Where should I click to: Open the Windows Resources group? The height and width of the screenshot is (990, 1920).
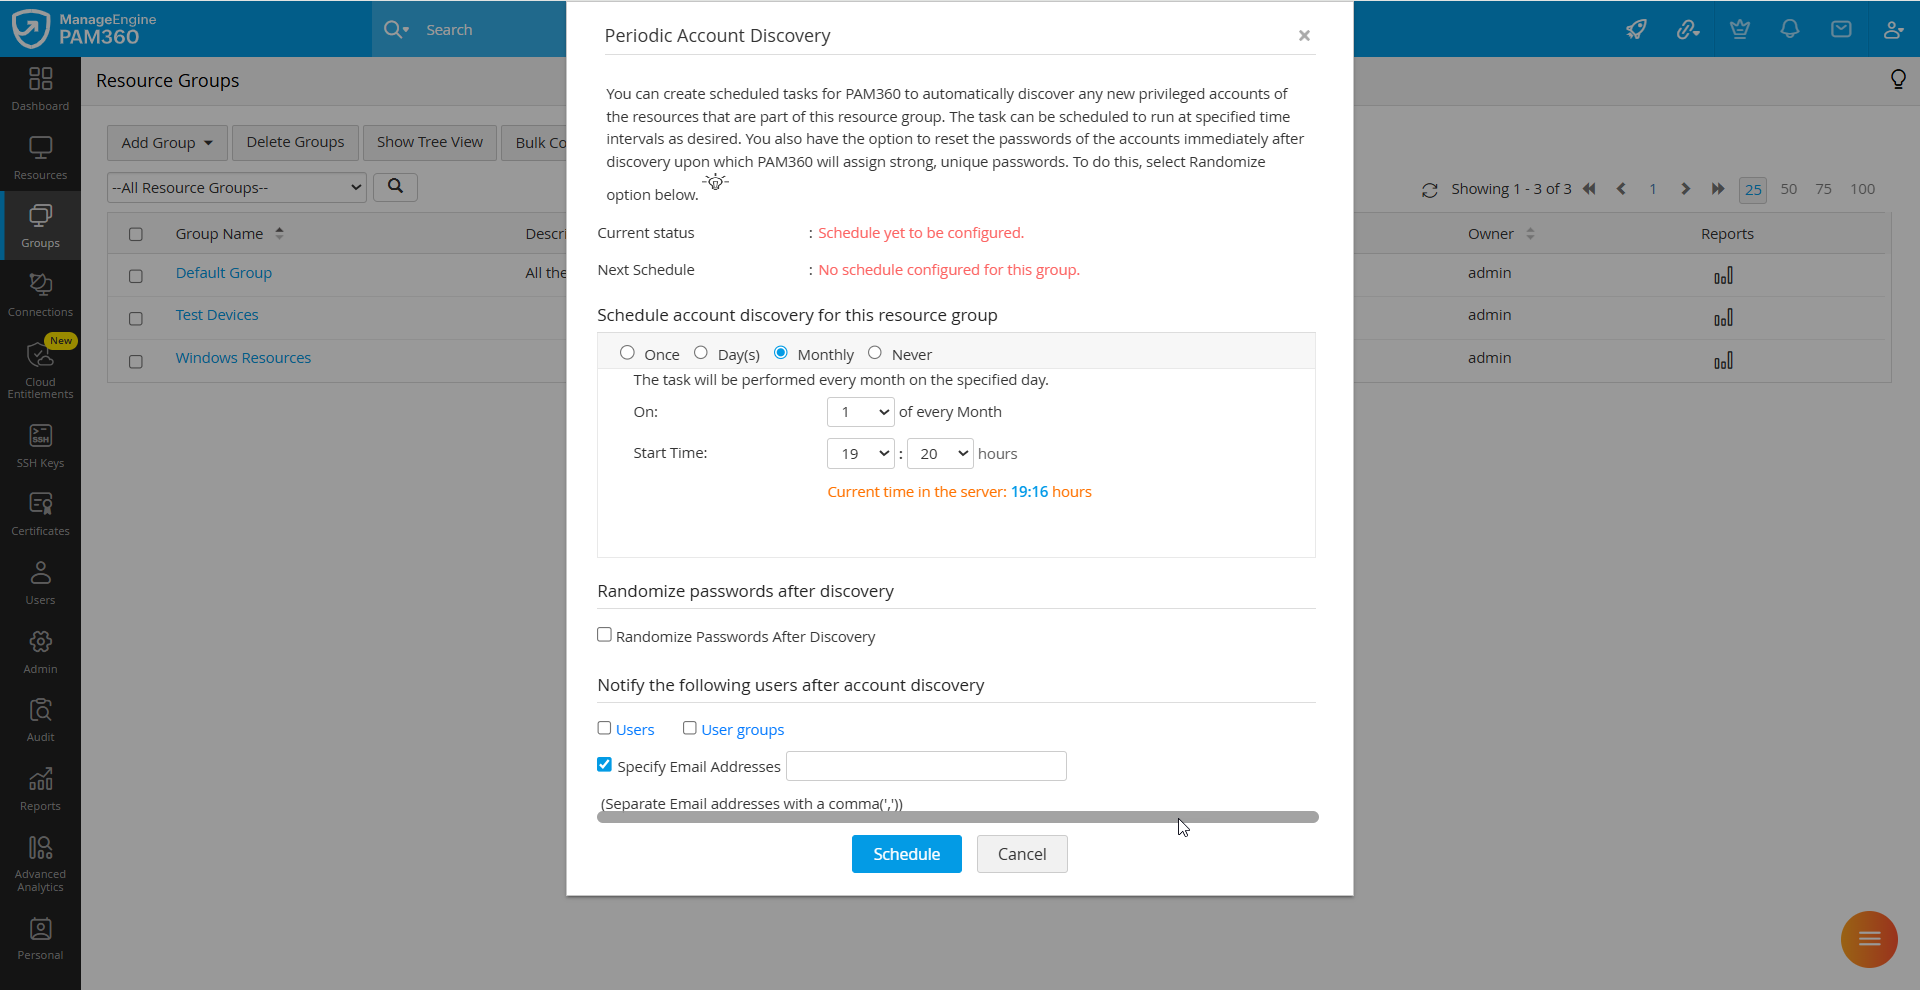(x=242, y=357)
